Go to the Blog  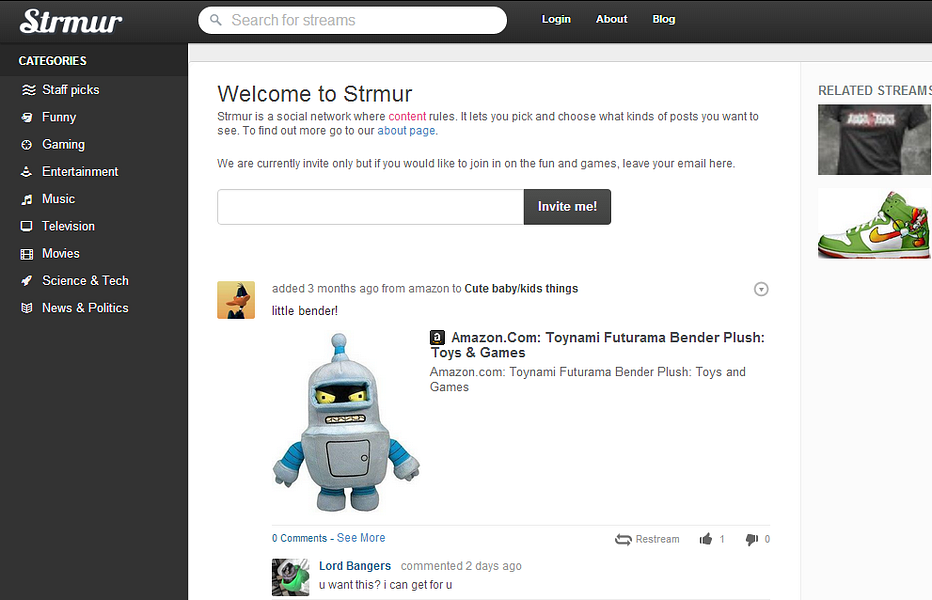click(663, 19)
